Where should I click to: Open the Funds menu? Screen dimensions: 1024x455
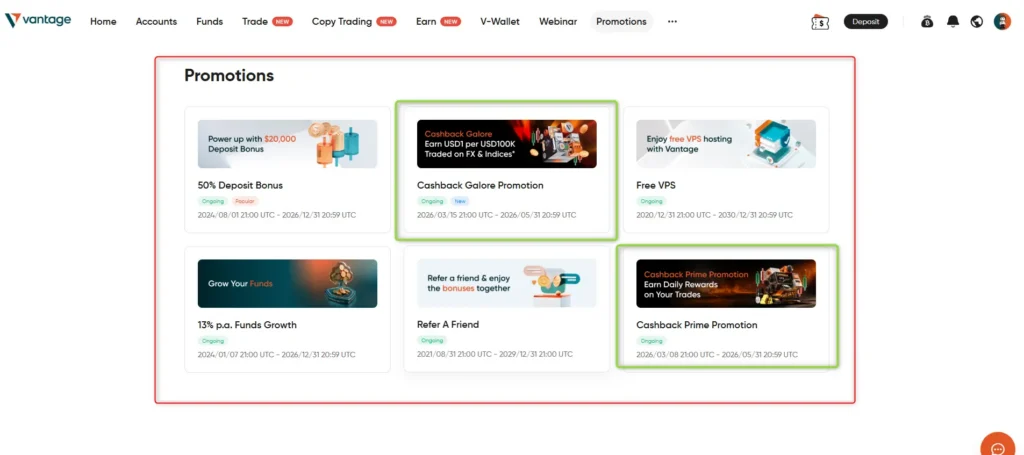[x=209, y=22]
